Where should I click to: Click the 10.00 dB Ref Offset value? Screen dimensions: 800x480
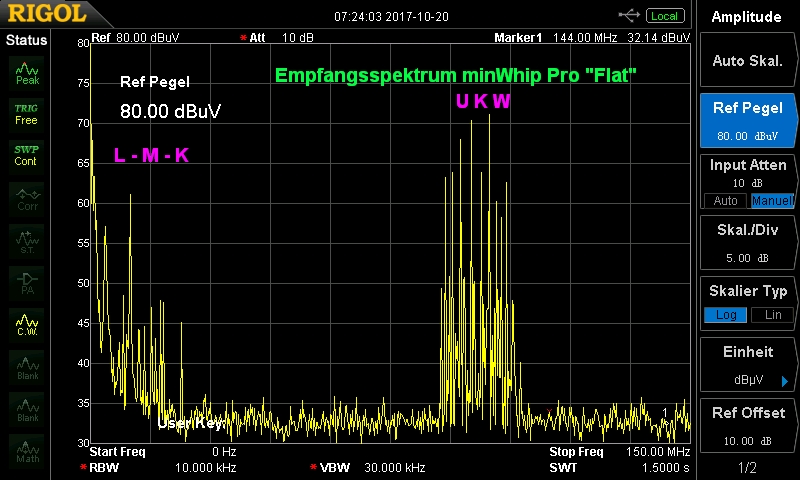745,441
